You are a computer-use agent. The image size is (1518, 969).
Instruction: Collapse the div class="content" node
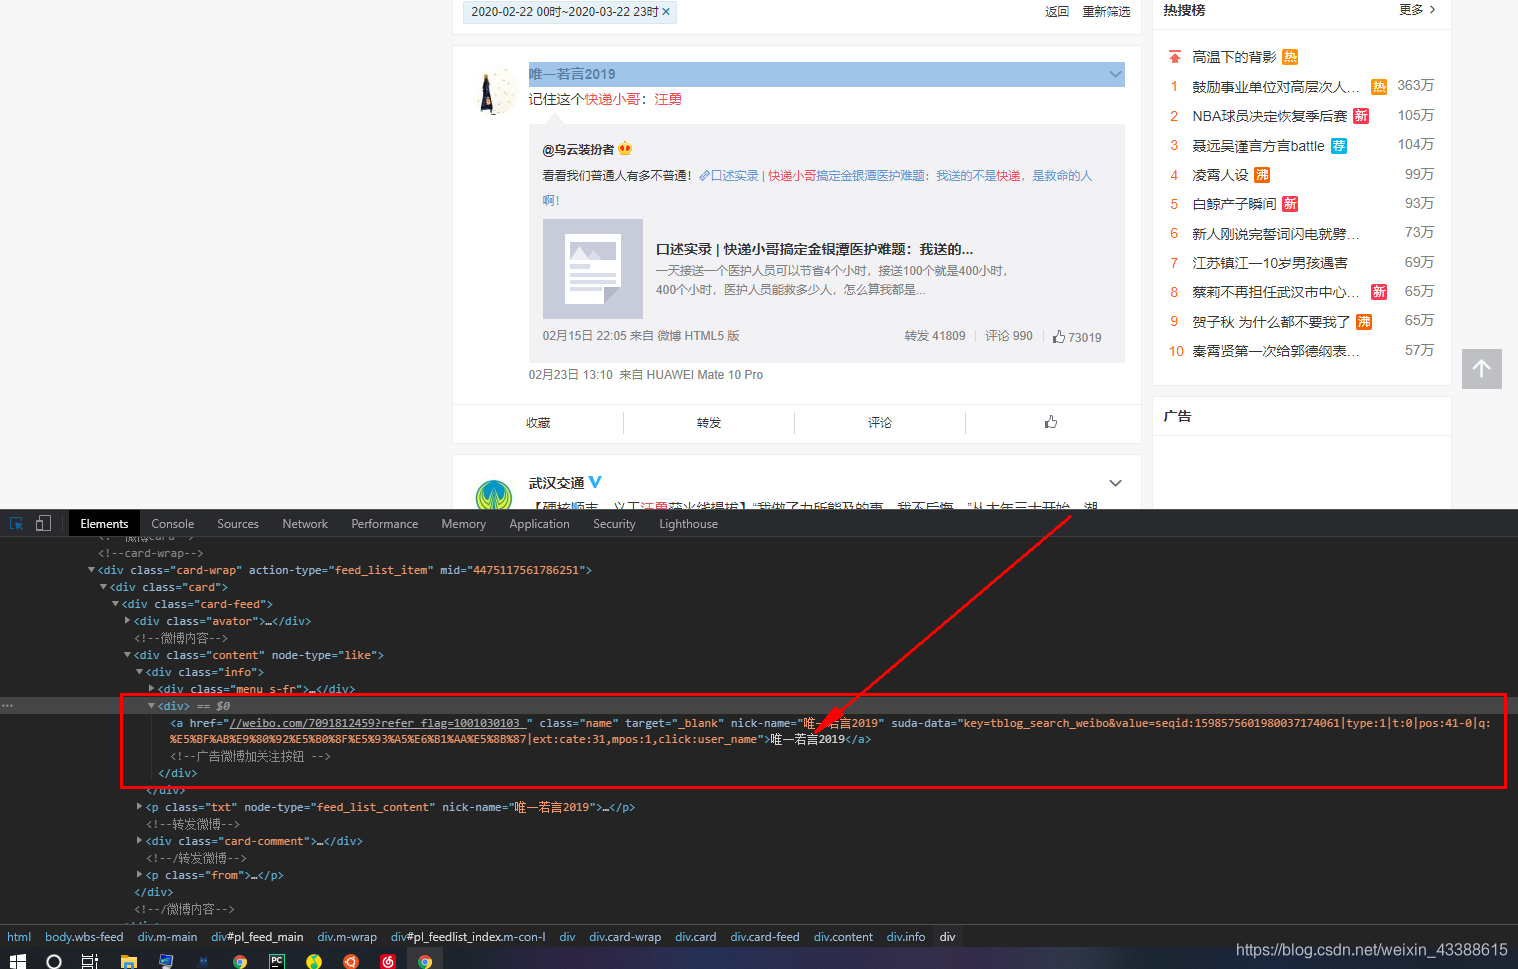127,655
